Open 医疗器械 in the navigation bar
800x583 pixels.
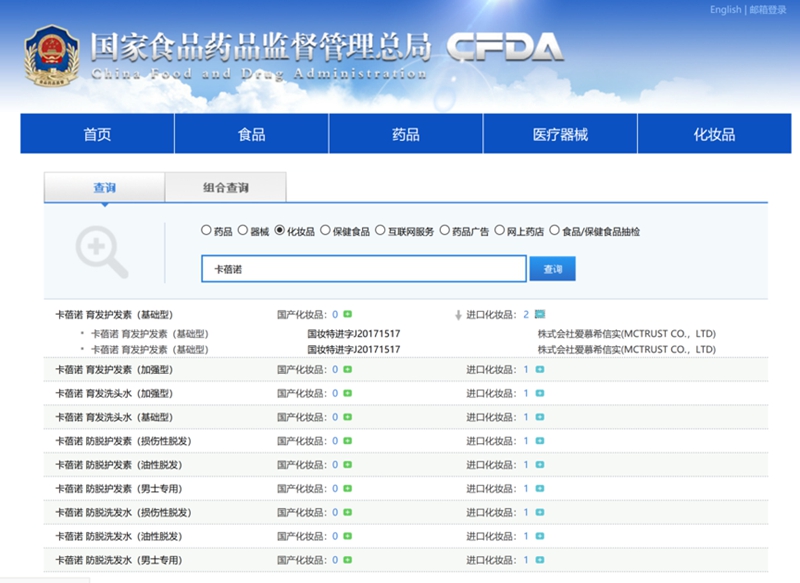tap(560, 134)
